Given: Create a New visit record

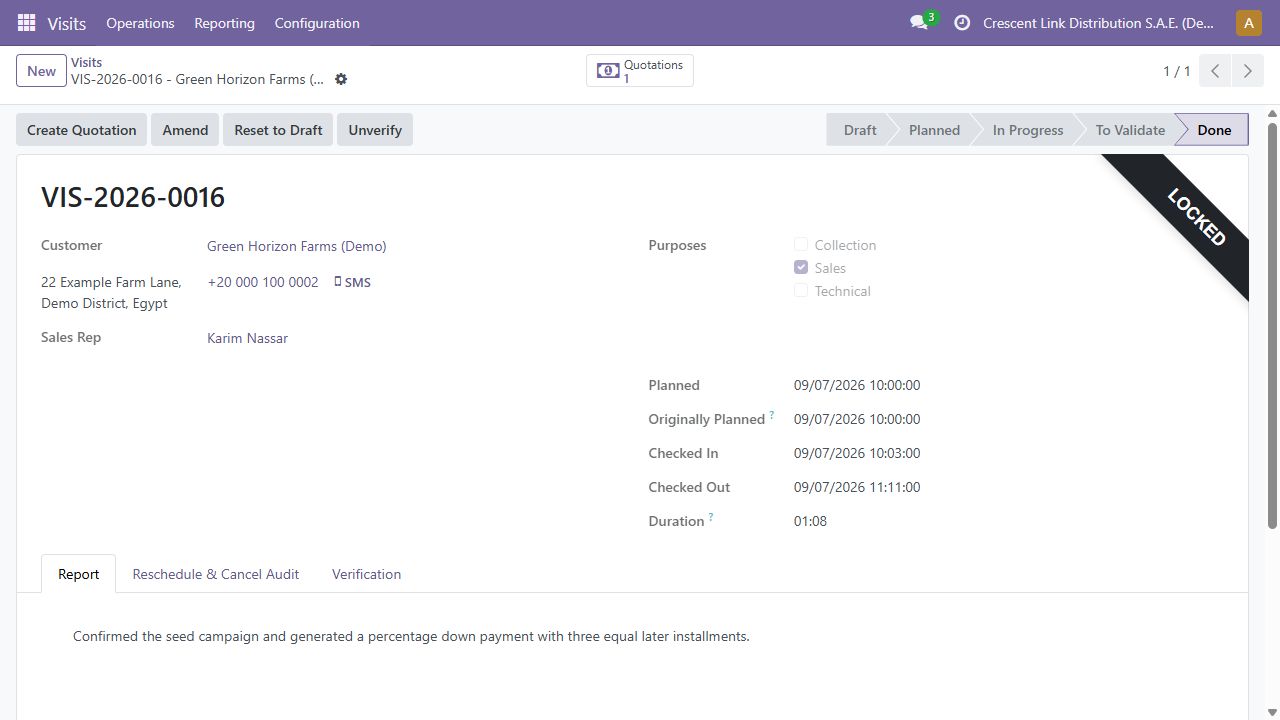Looking at the screenshot, I should point(41,71).
